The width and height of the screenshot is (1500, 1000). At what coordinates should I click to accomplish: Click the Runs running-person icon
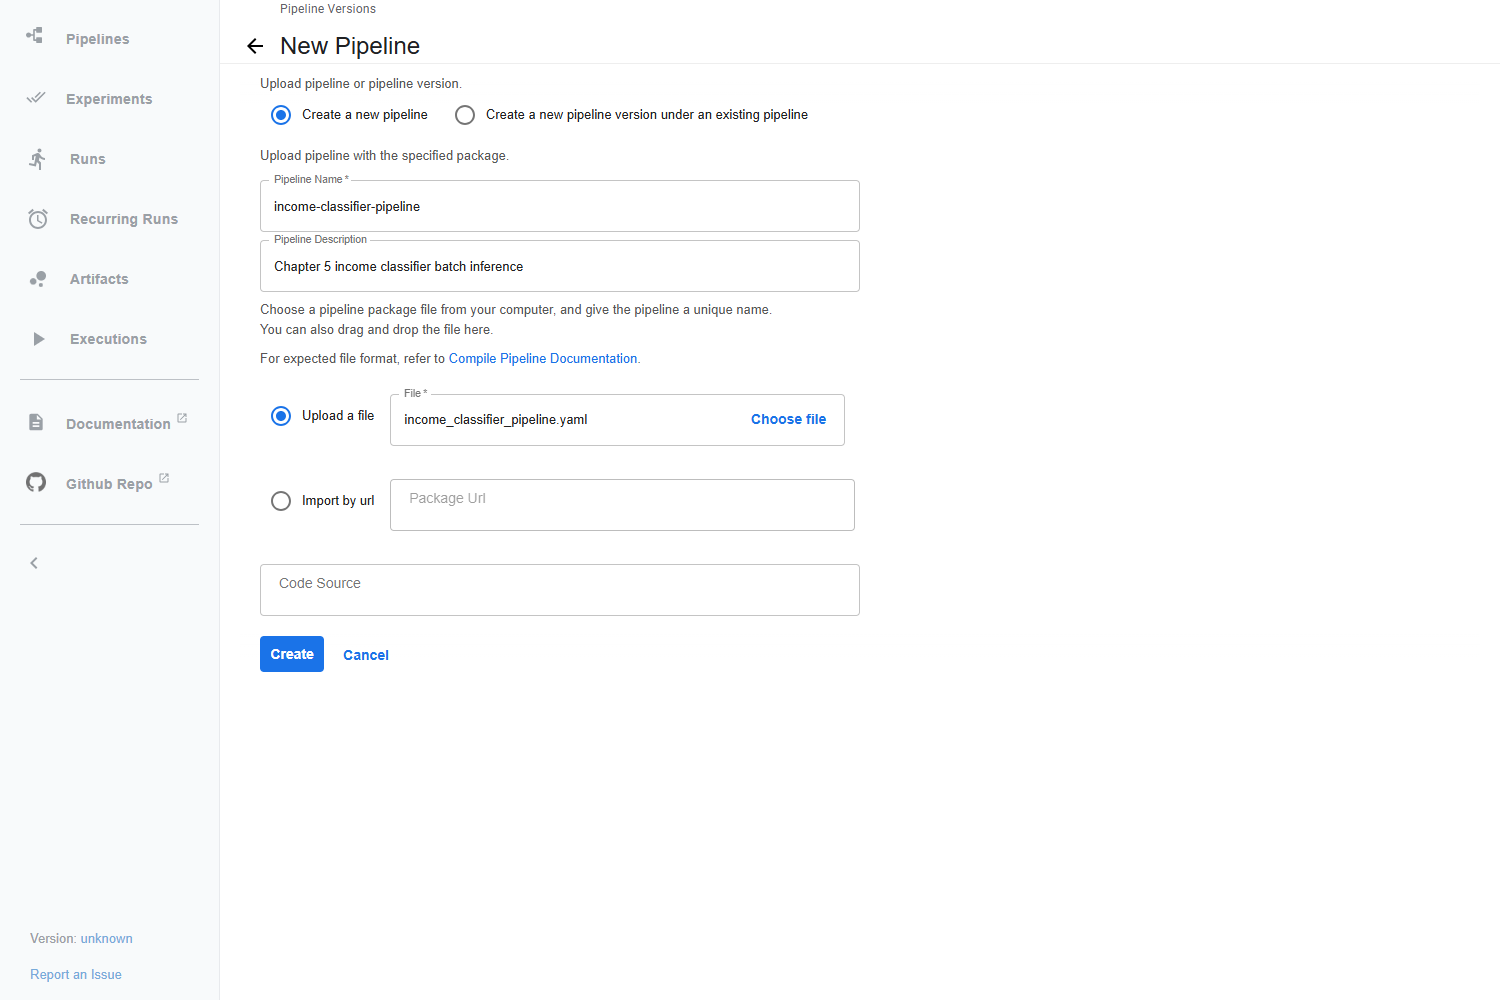tap(38, 159)
